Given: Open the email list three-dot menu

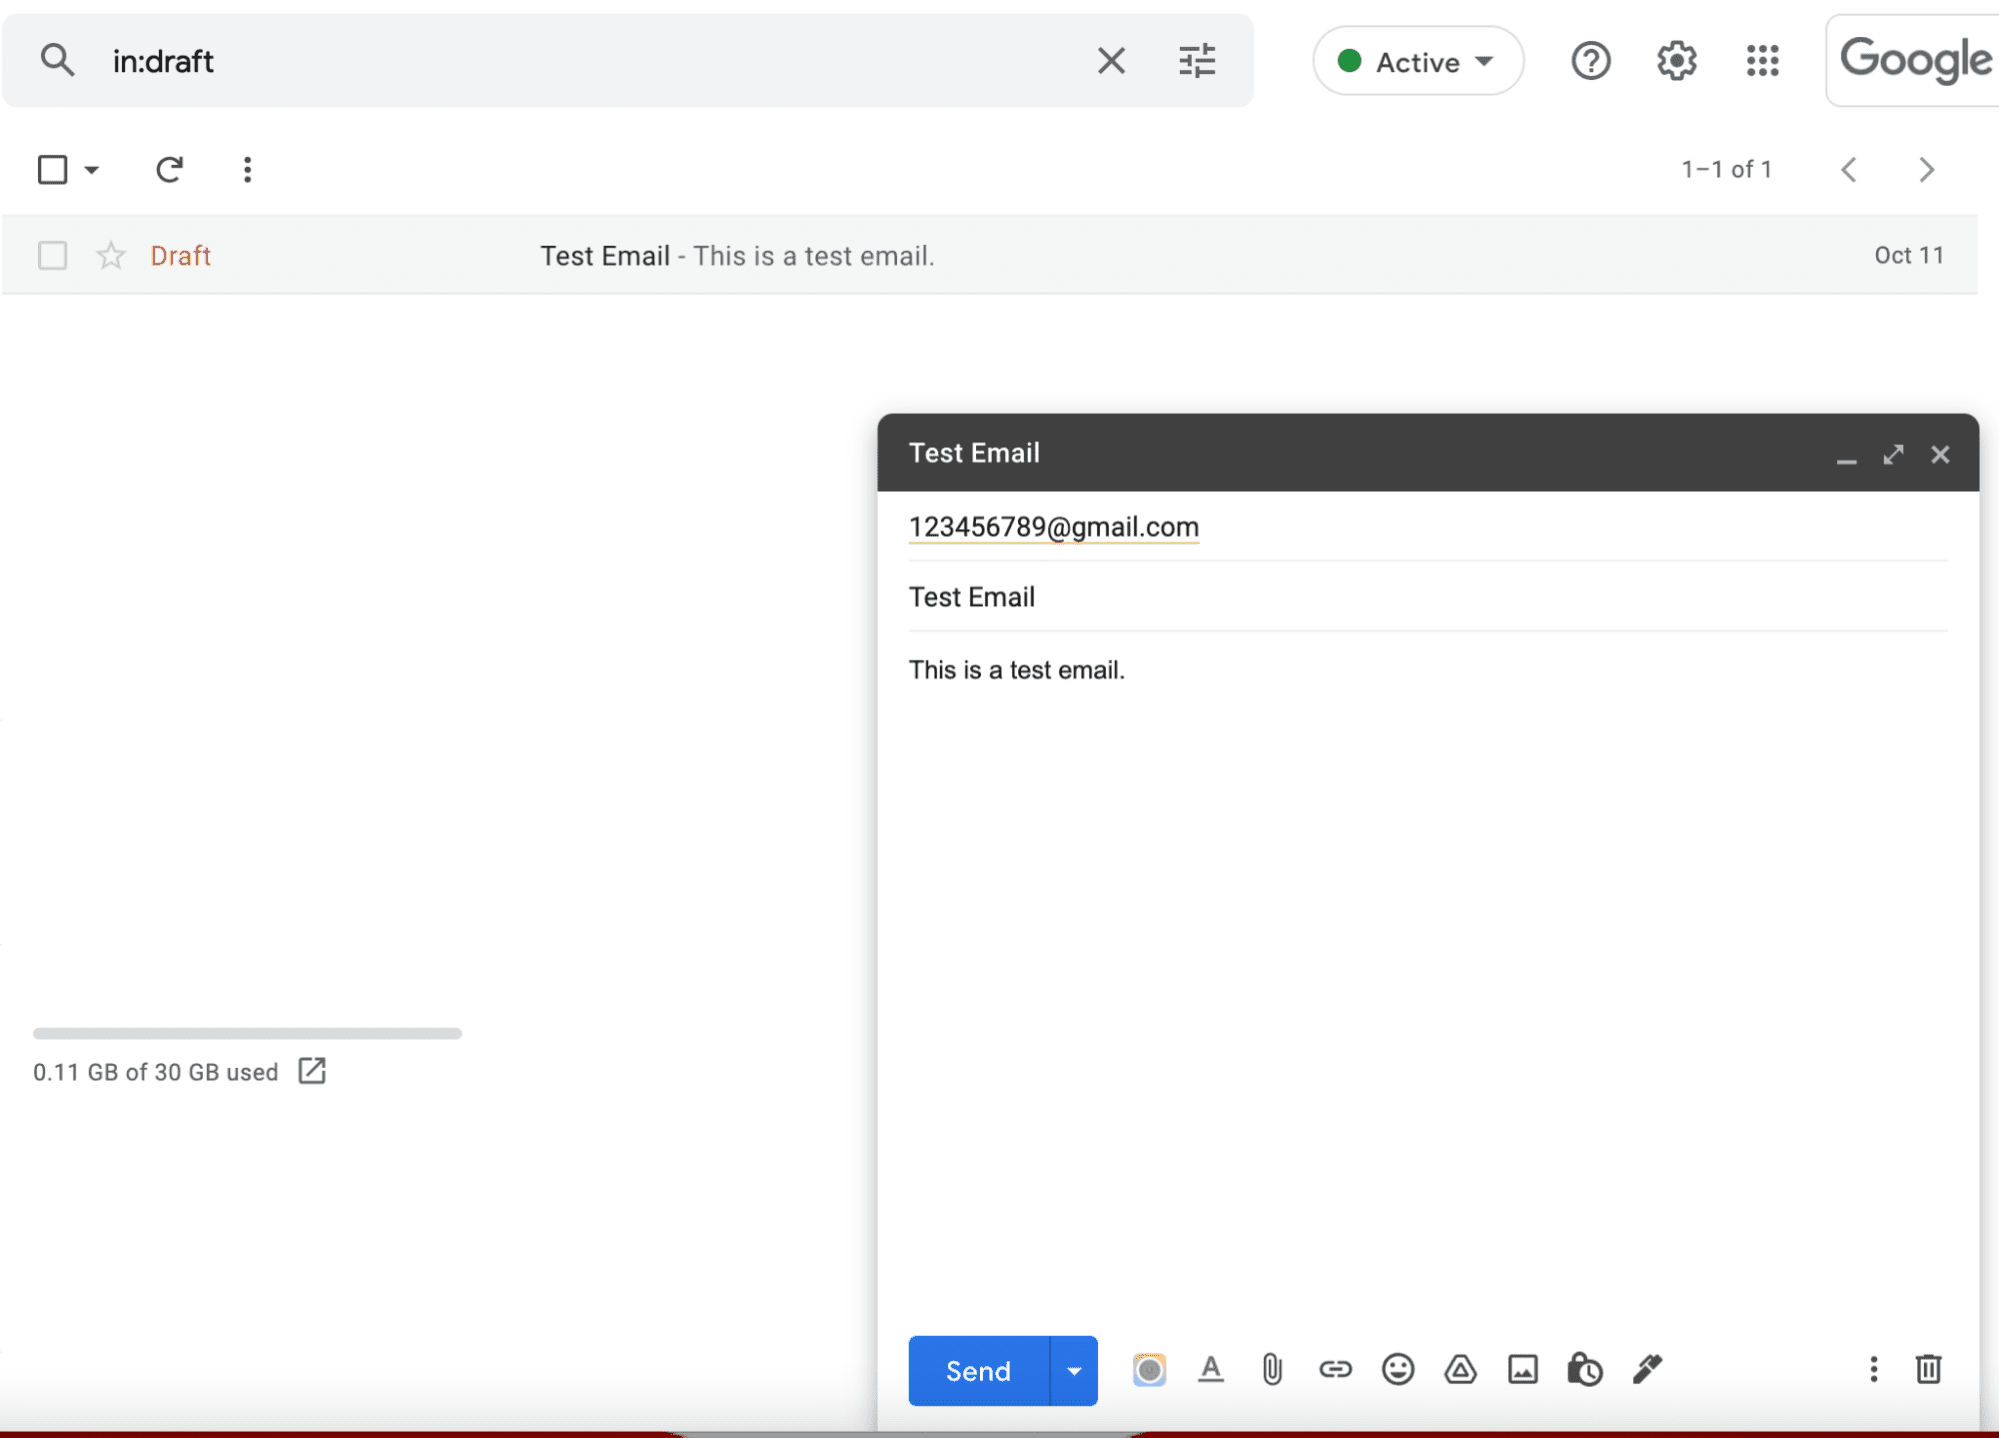Looking at the screenshot, I should 247,169.
